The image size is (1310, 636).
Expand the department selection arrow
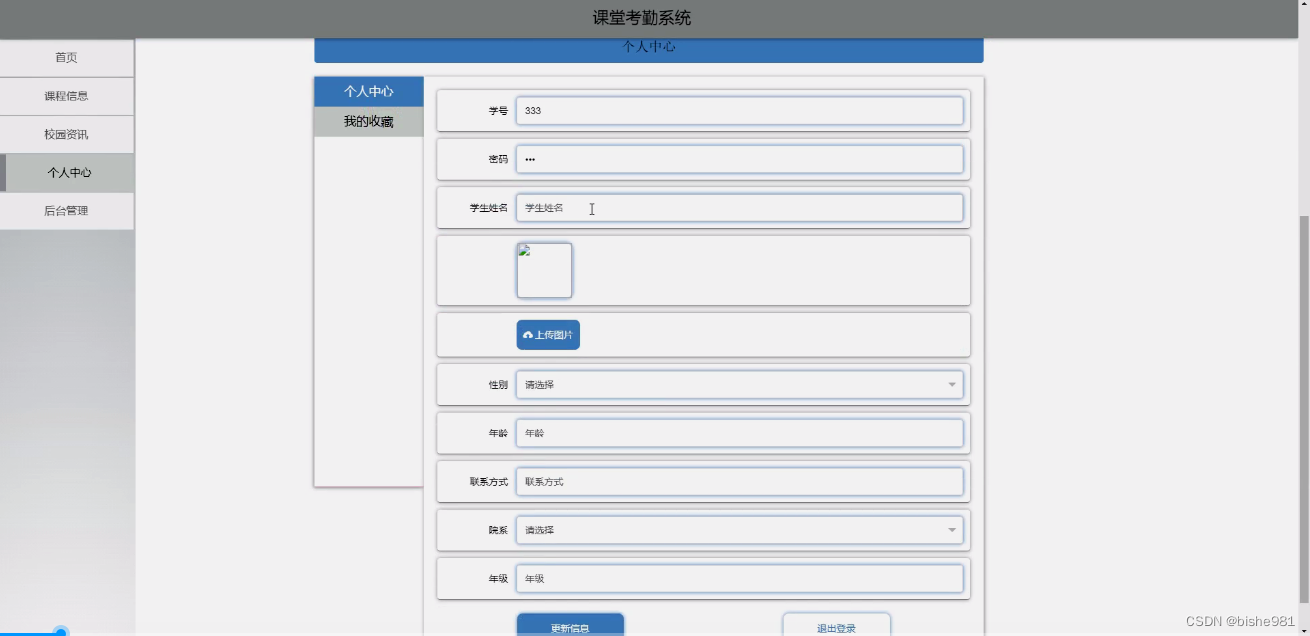click(x=951, y=530)
